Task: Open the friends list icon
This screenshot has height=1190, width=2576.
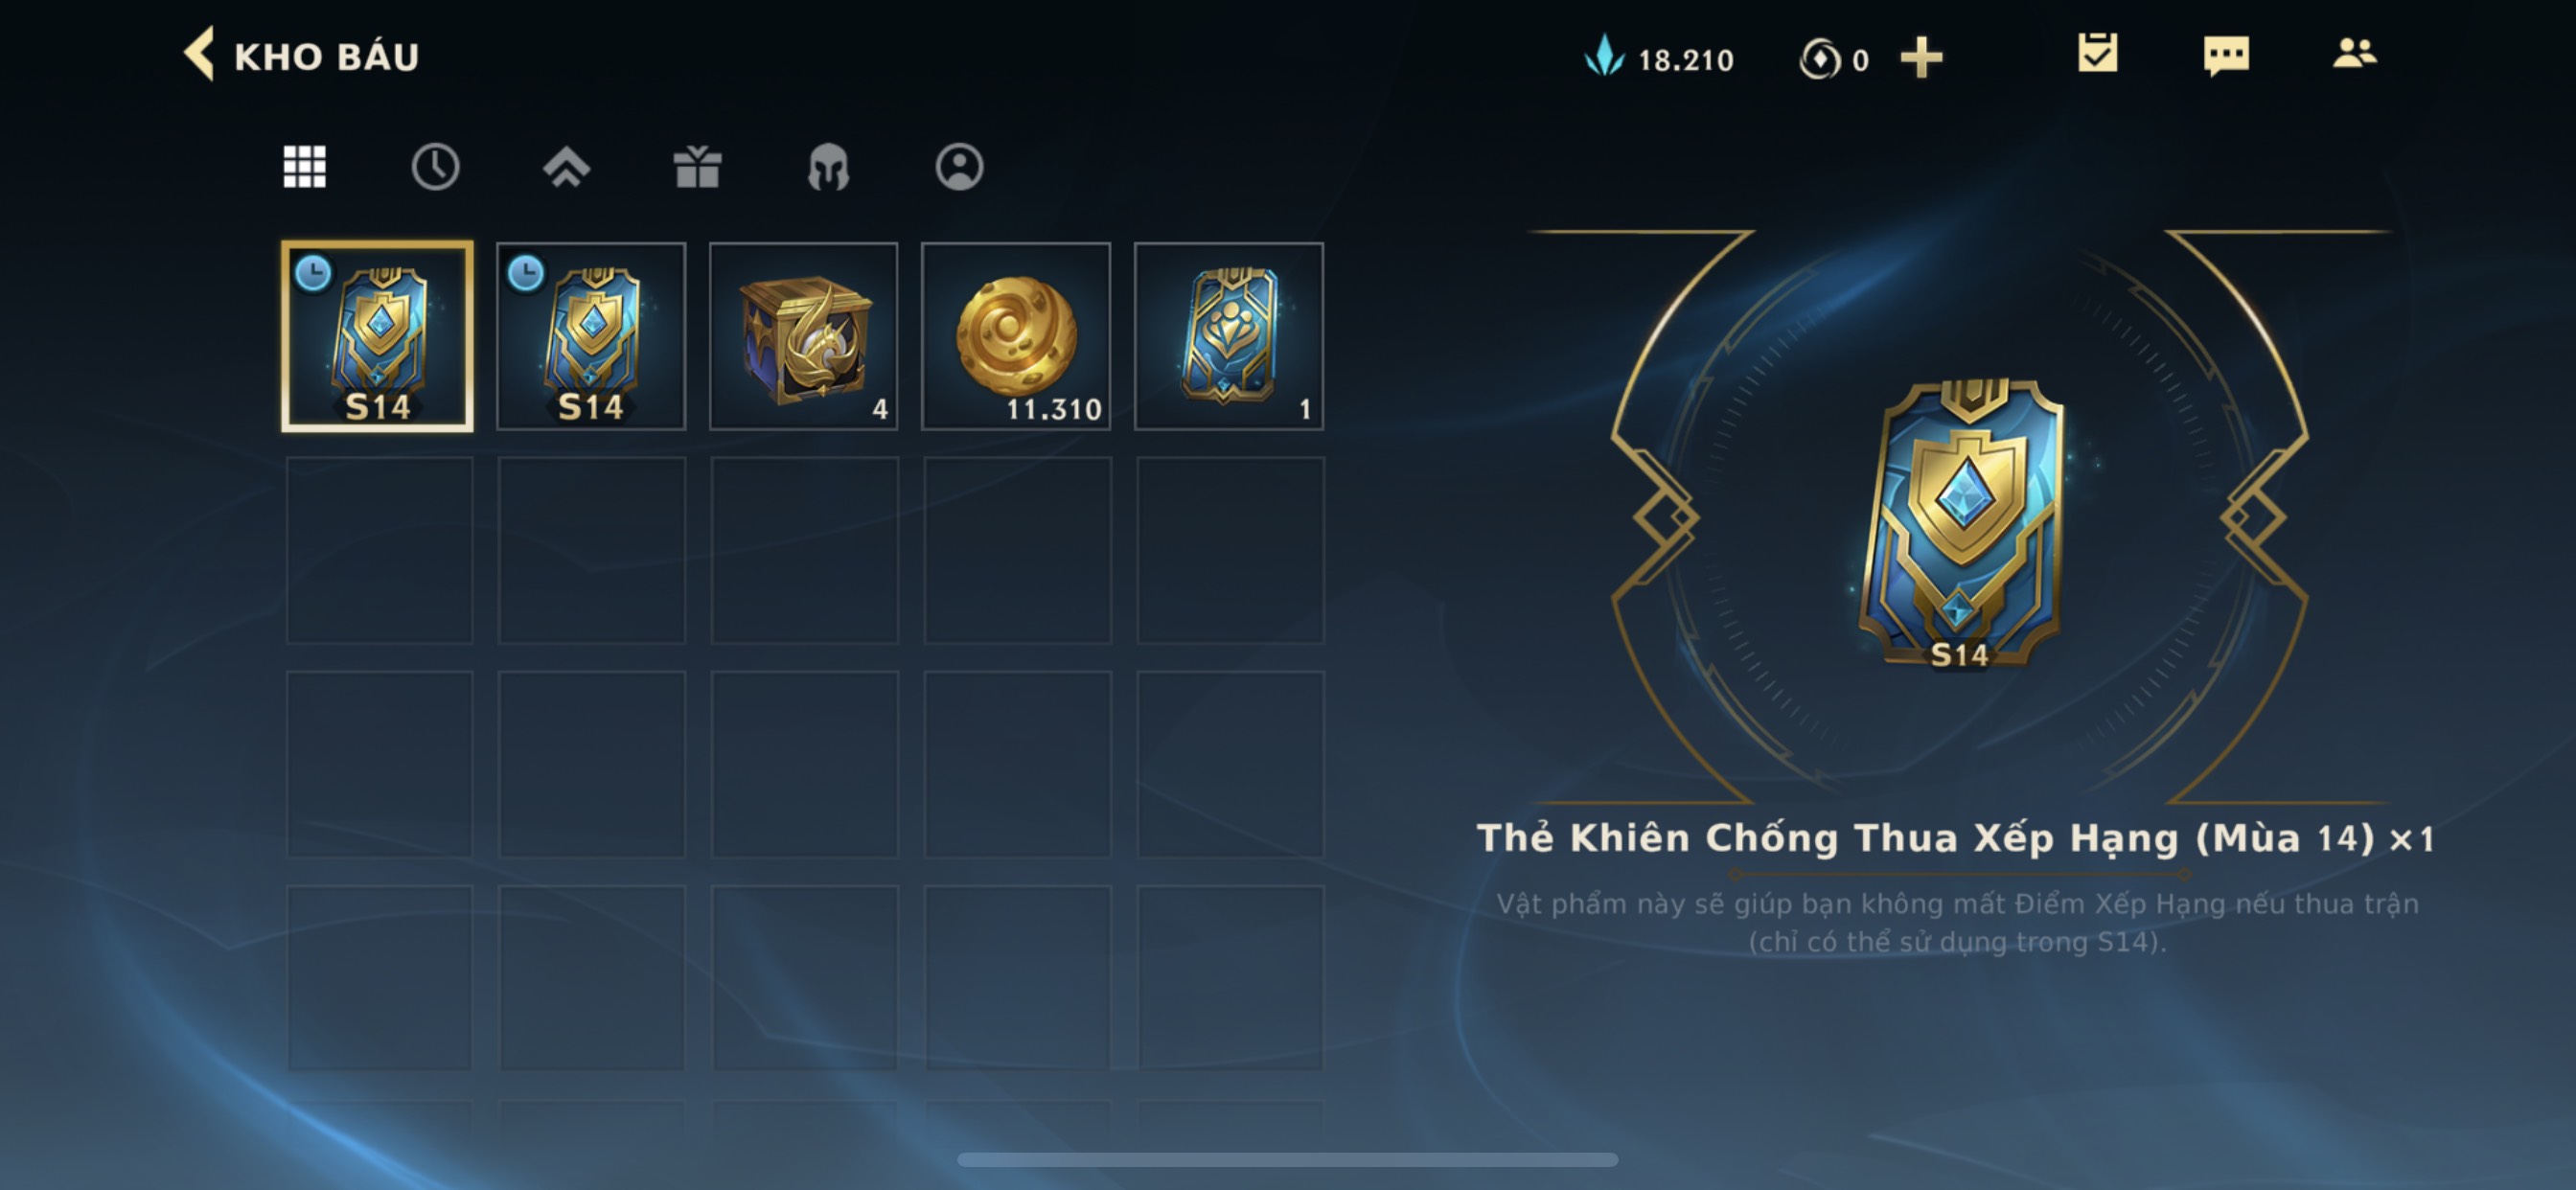Action: point(2354,53)
